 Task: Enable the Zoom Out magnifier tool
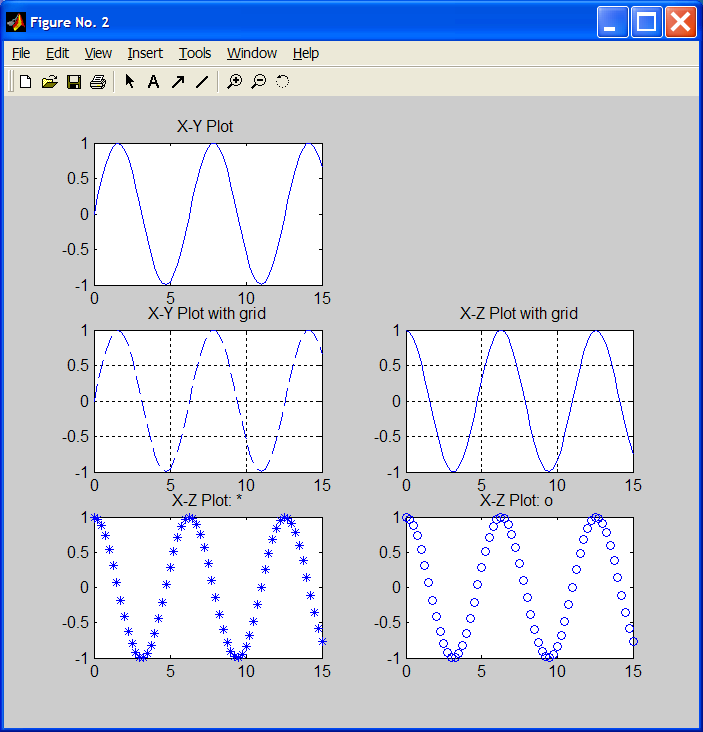(259, 82)
